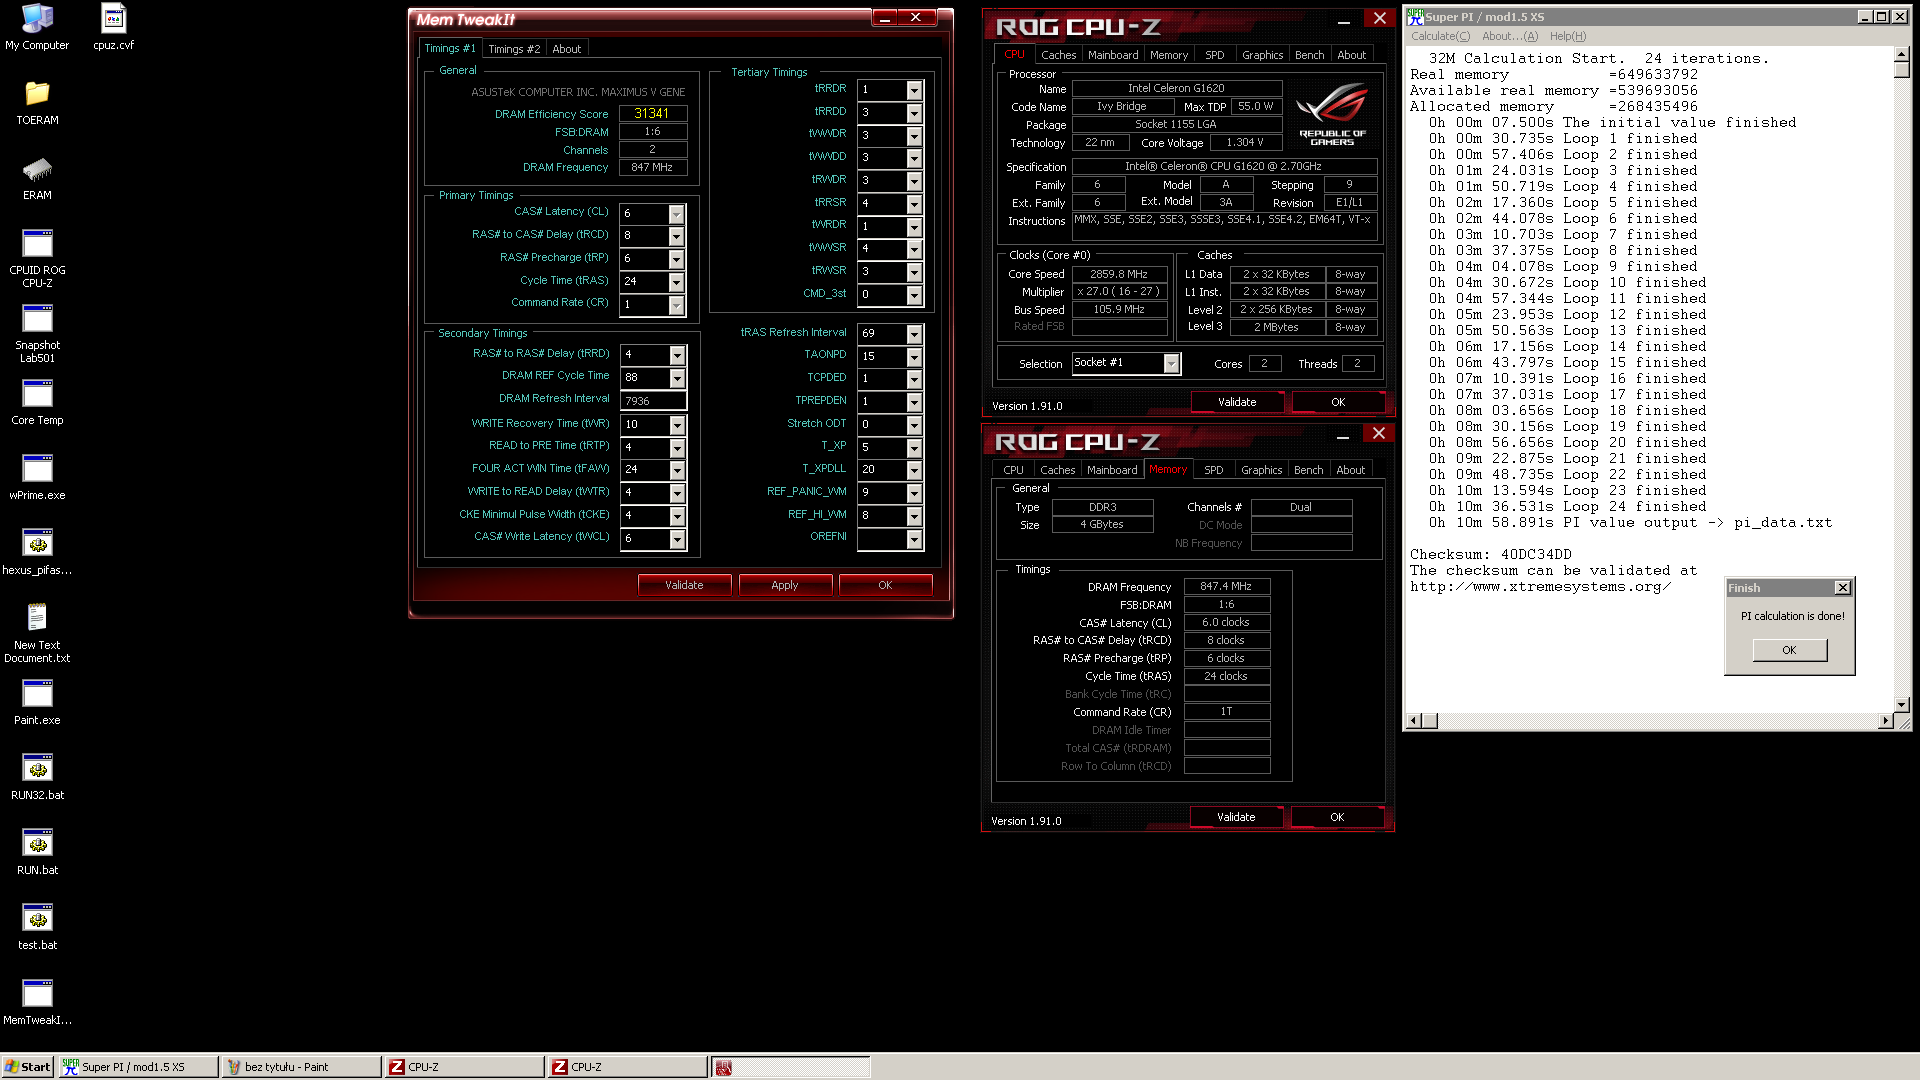This screenshot has height=1080, width=1920.
Task: Click Super PI horizontal scrollbar left arrow
Action: (x=1414, y=721)
